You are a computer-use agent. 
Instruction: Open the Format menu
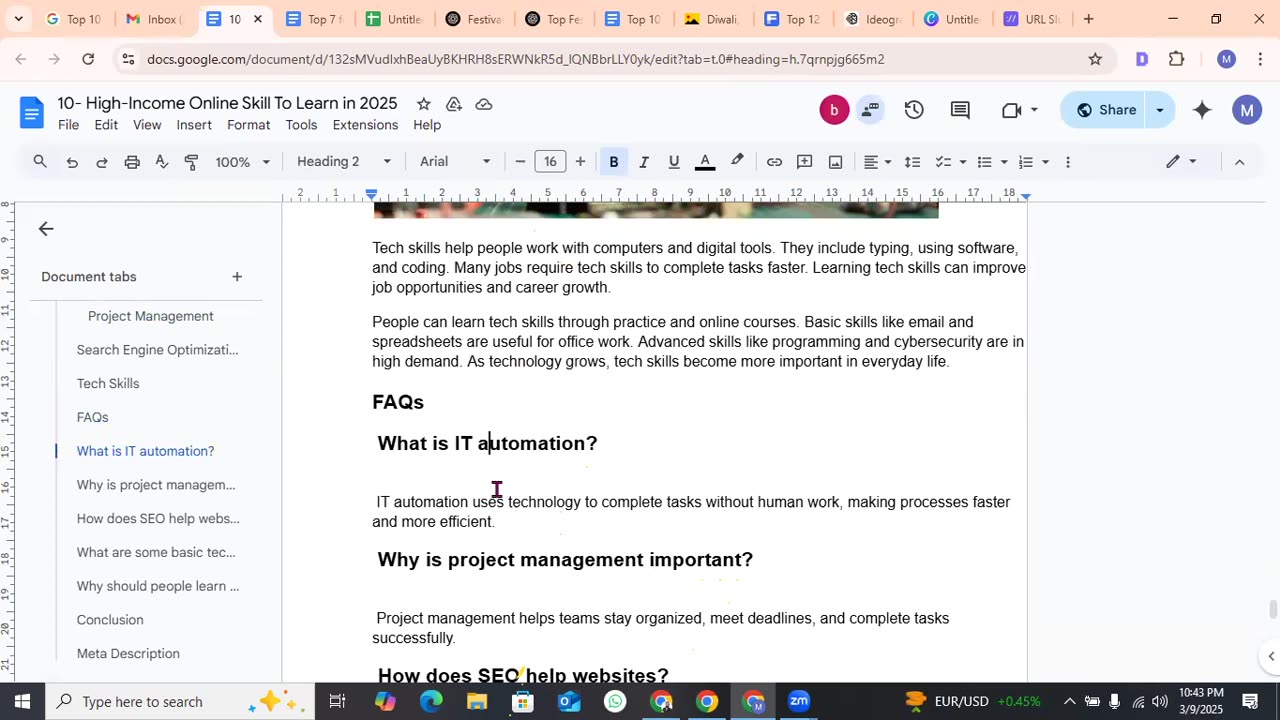click(x=248, y=125)
